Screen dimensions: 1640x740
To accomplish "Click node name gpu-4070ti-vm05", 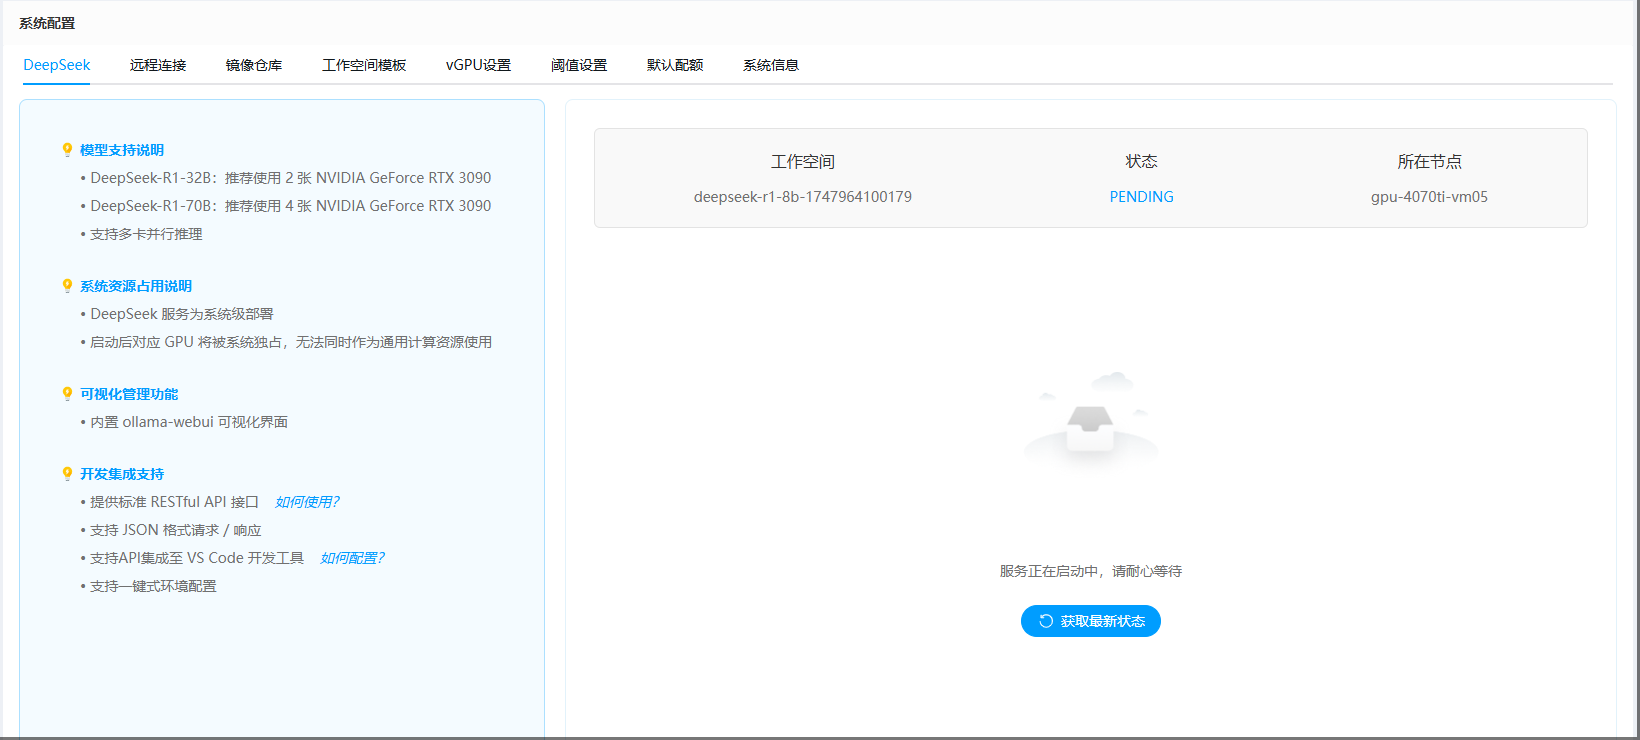I will click(1429, 197).
